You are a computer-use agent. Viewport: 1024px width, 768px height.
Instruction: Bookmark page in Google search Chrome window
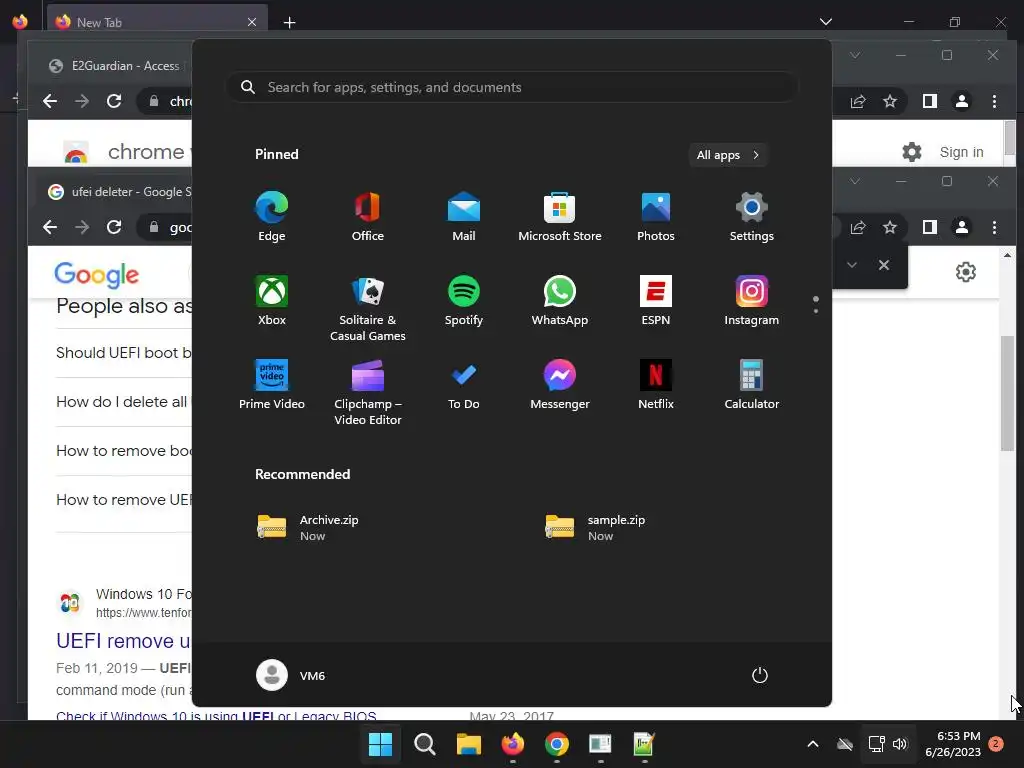coord(889,227)
